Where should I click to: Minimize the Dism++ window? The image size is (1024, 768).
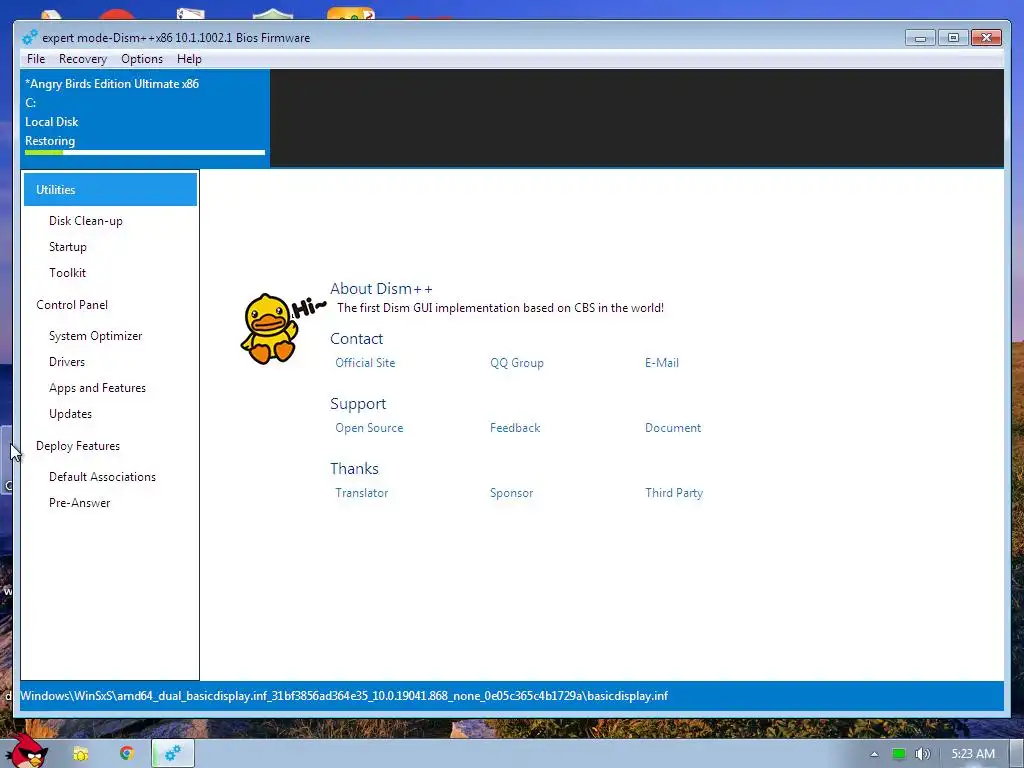tap(920, 38)
